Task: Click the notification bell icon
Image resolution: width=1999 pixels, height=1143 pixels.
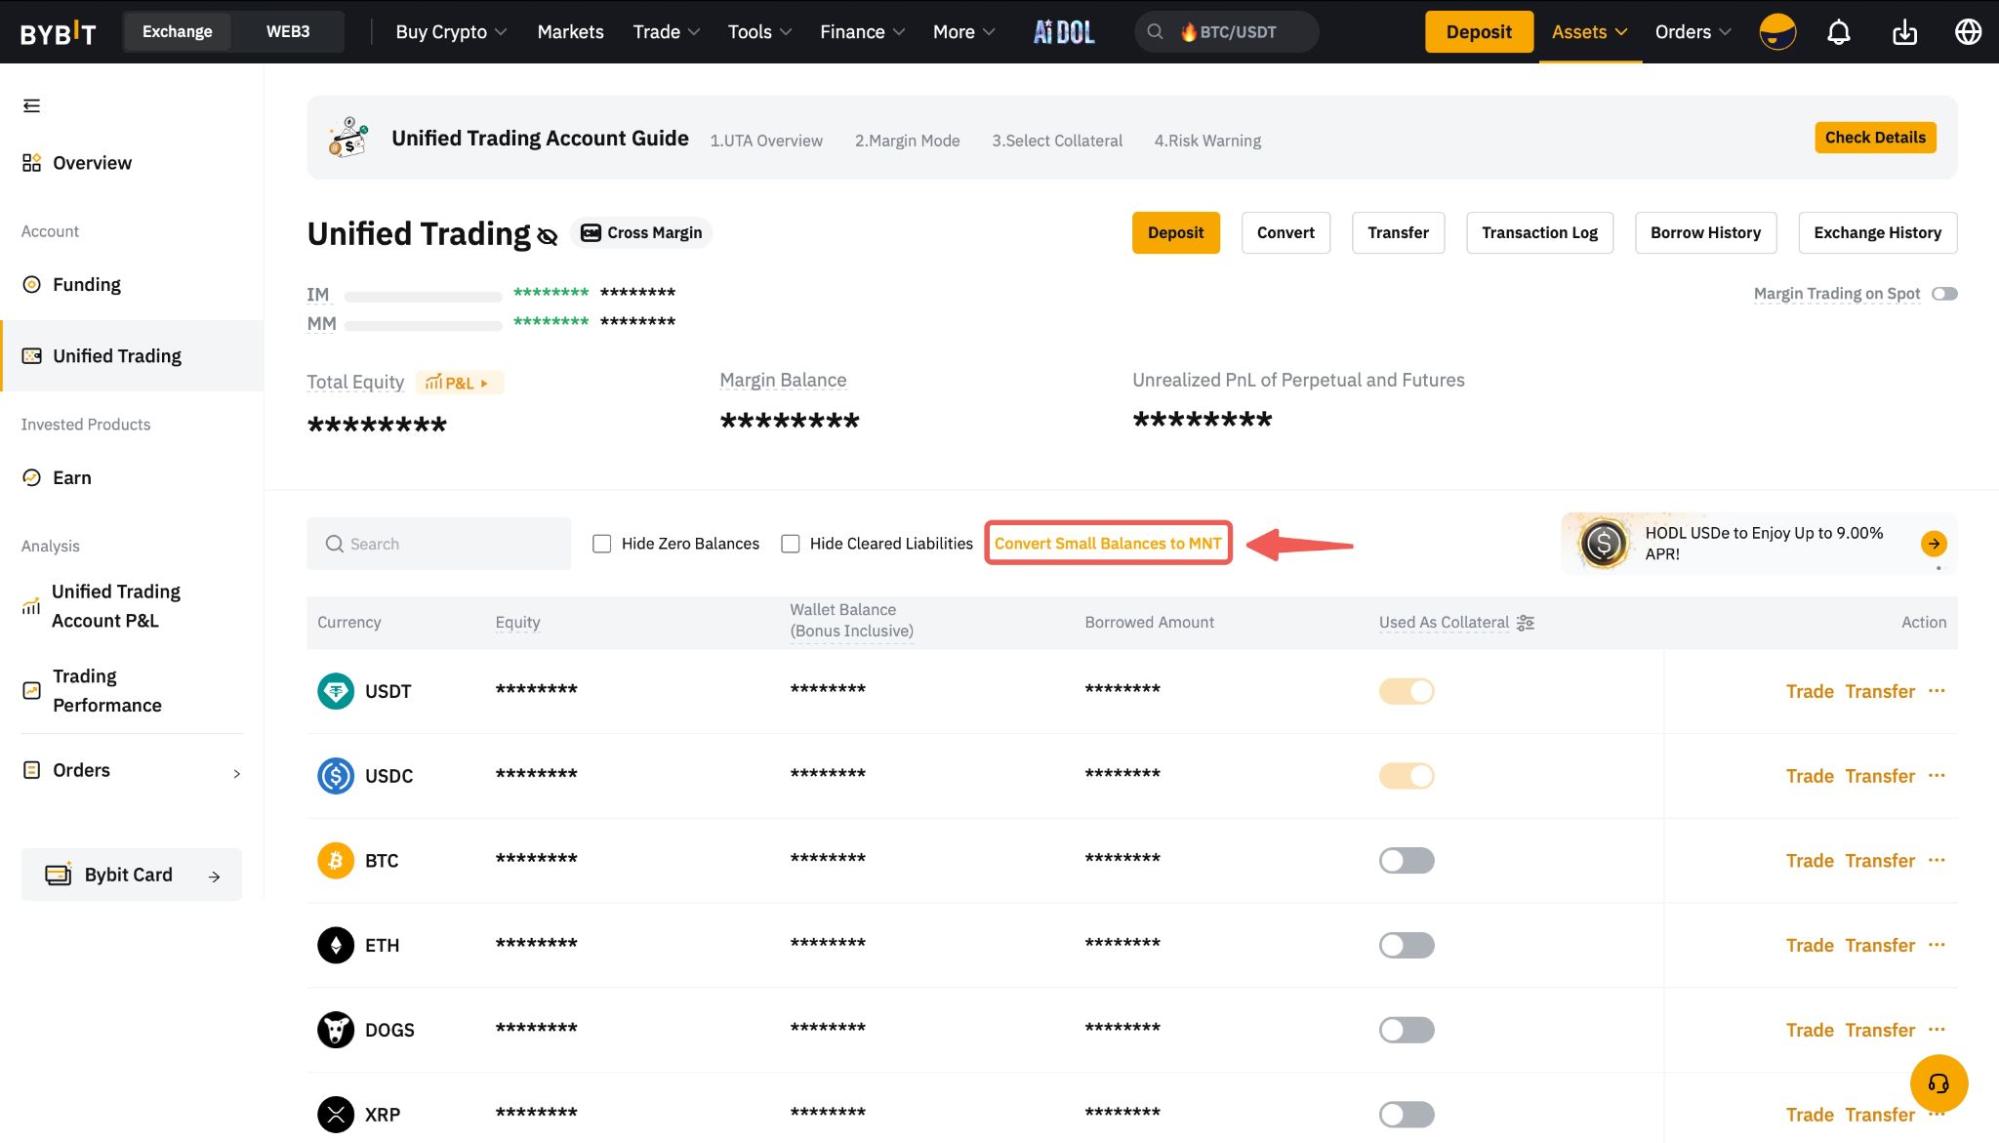Action: pos(1838,32)
